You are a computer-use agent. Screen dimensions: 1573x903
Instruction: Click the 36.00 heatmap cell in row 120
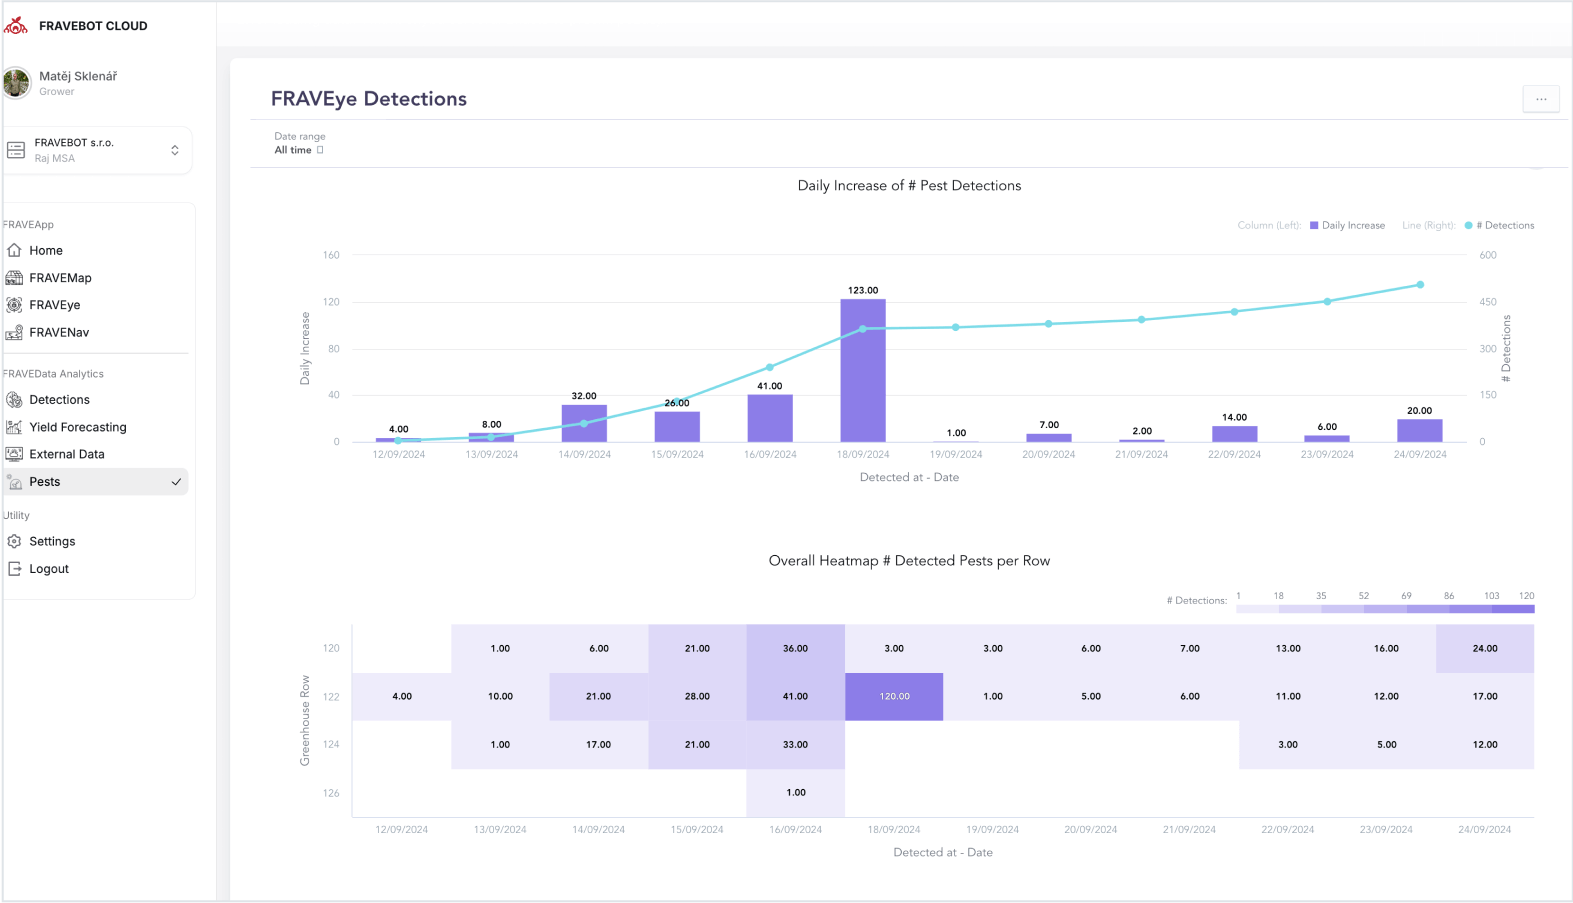pyautogui.click(x=796, y=649)
